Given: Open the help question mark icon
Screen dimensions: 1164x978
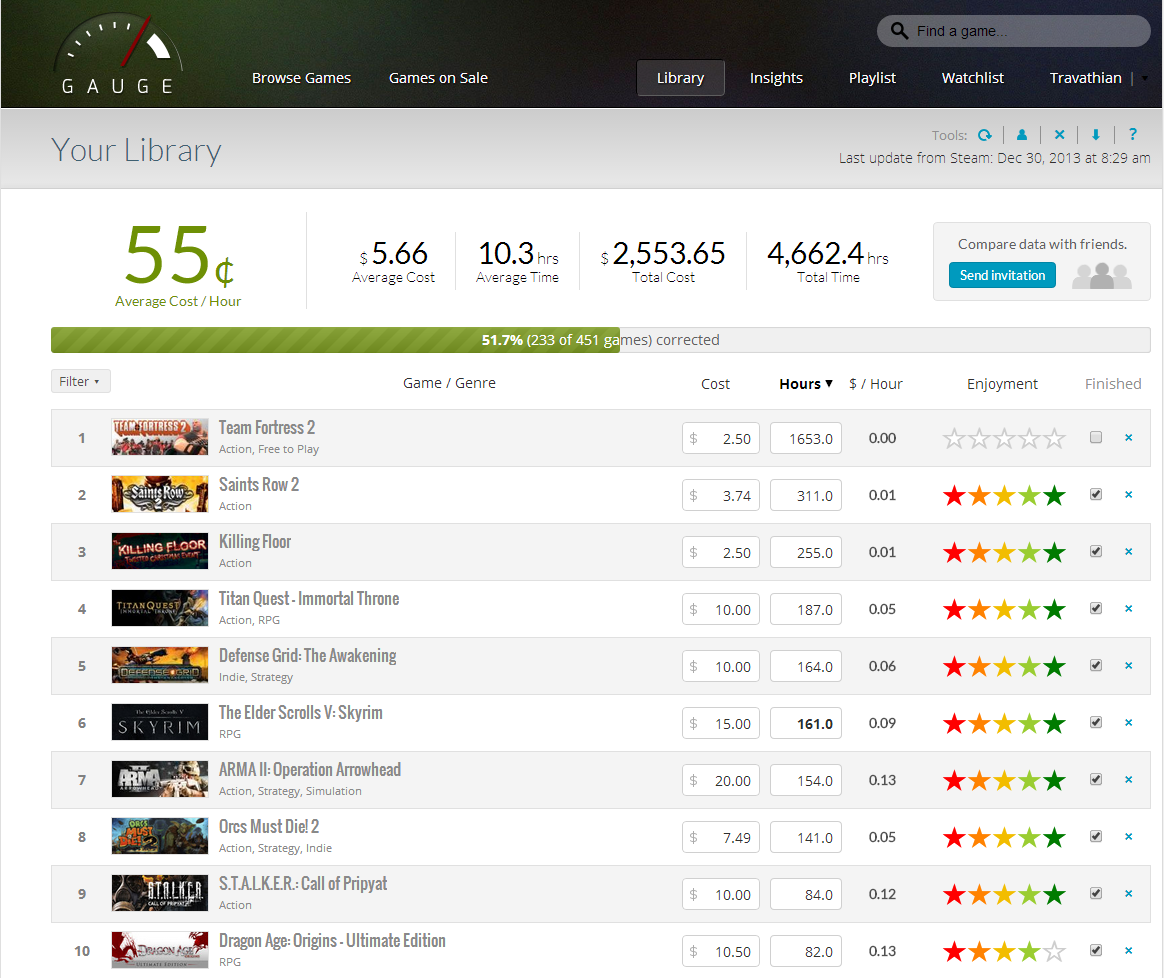Looking at the screenshot, I should coord(1133,134).
